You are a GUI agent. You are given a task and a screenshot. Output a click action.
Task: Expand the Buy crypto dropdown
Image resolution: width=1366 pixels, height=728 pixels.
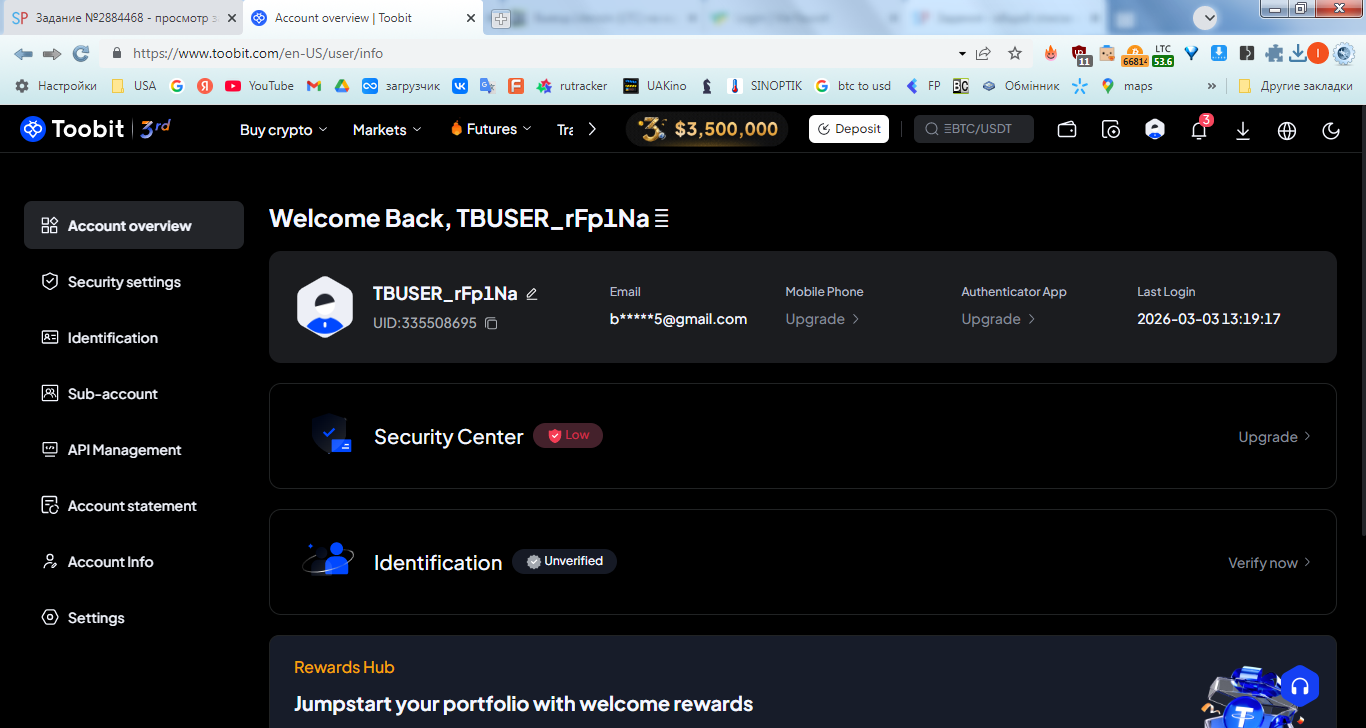coord(284,130)
